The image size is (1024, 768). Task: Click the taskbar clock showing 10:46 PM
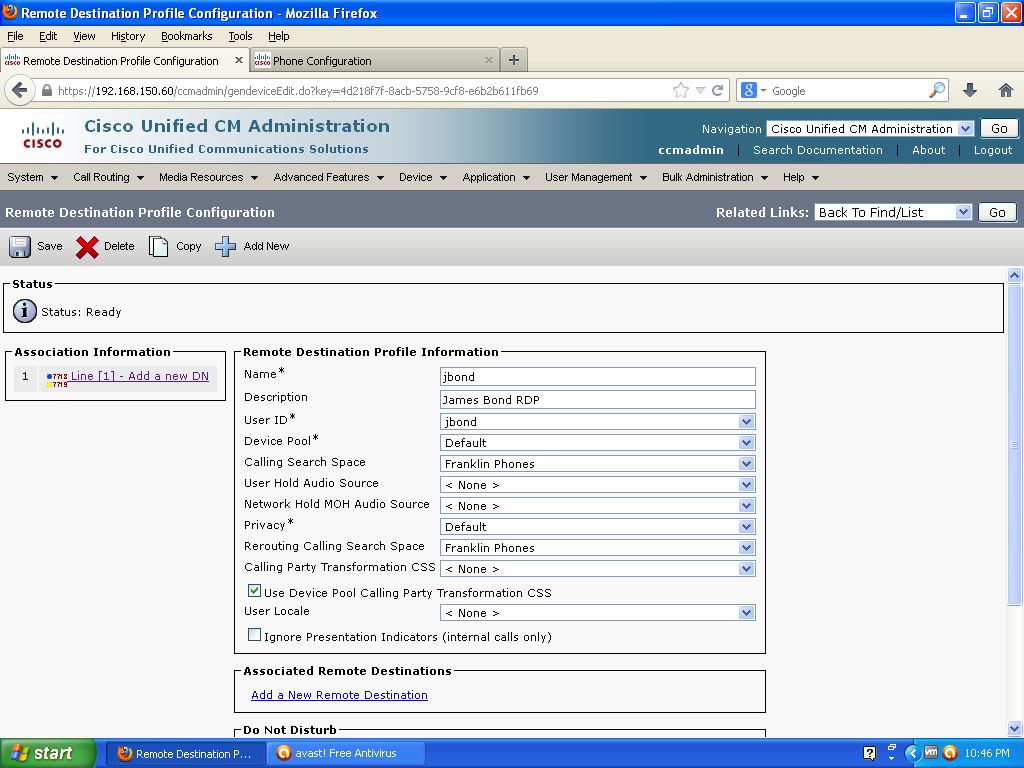pos(987,753)
